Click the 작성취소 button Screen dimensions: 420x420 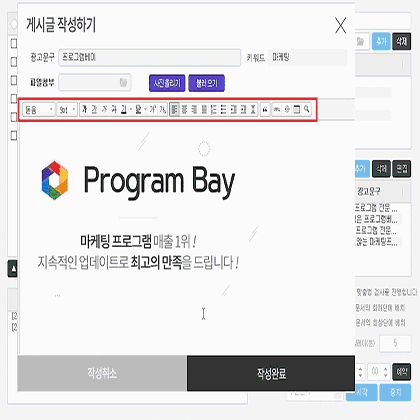pyautogui.click(x=102, y=373)
